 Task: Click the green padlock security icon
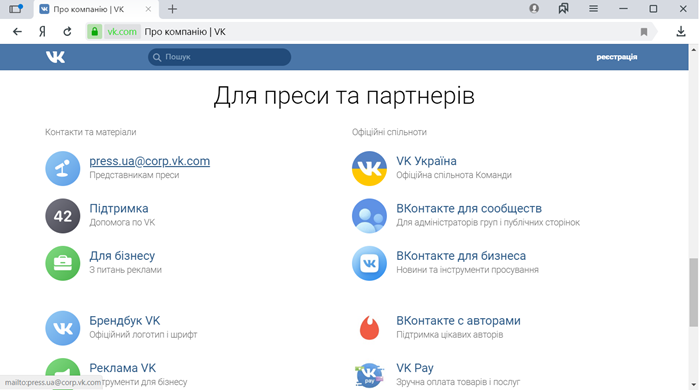[x=95, y=32]
